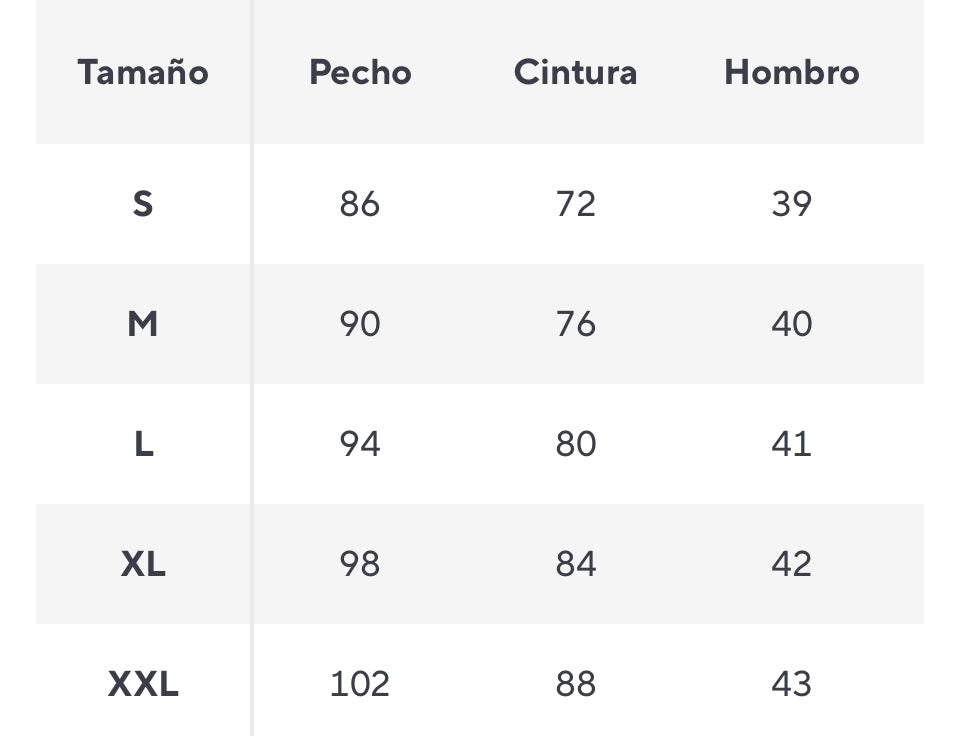960x736 pixels.
Task: Click Hombro value 39 in S row
Action: click(791, 204)
